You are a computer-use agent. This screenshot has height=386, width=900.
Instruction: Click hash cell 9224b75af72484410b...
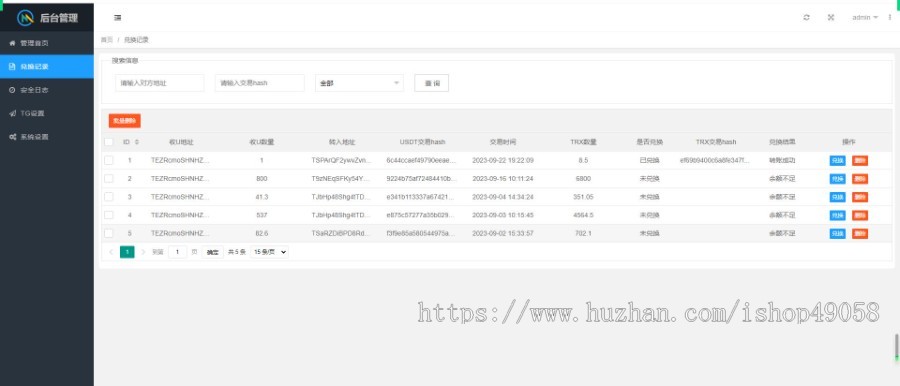[x=421, y=179]
